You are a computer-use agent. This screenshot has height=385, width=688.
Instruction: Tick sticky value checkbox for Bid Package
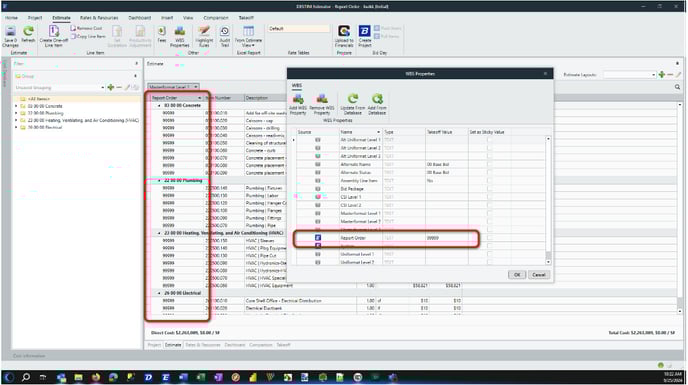point(489,189)
